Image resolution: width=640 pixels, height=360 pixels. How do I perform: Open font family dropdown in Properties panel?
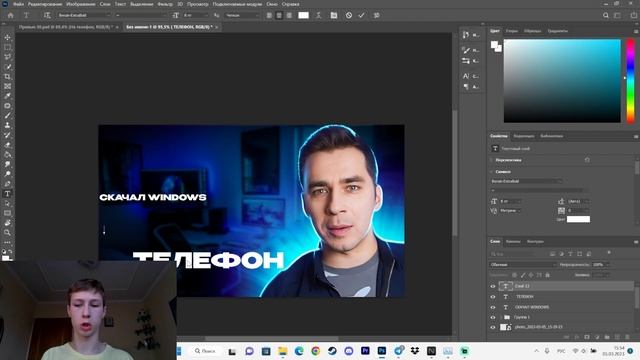[527, 181]
